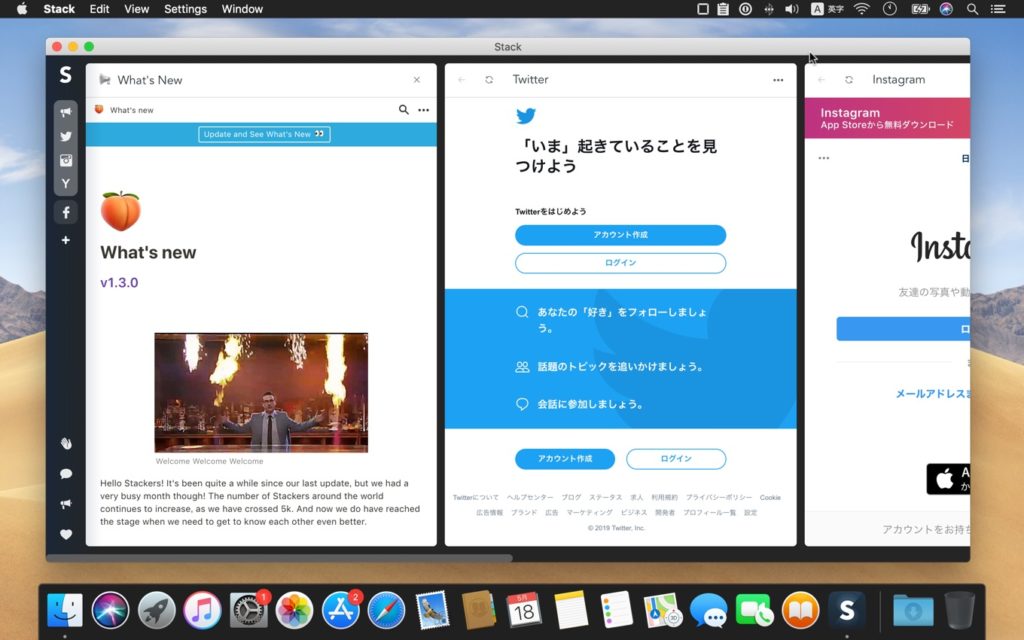This screenshot has width=1024, height=640.
Task: Click the megaphone announcements icon in the sidebar
Action: tap(65, 112)
